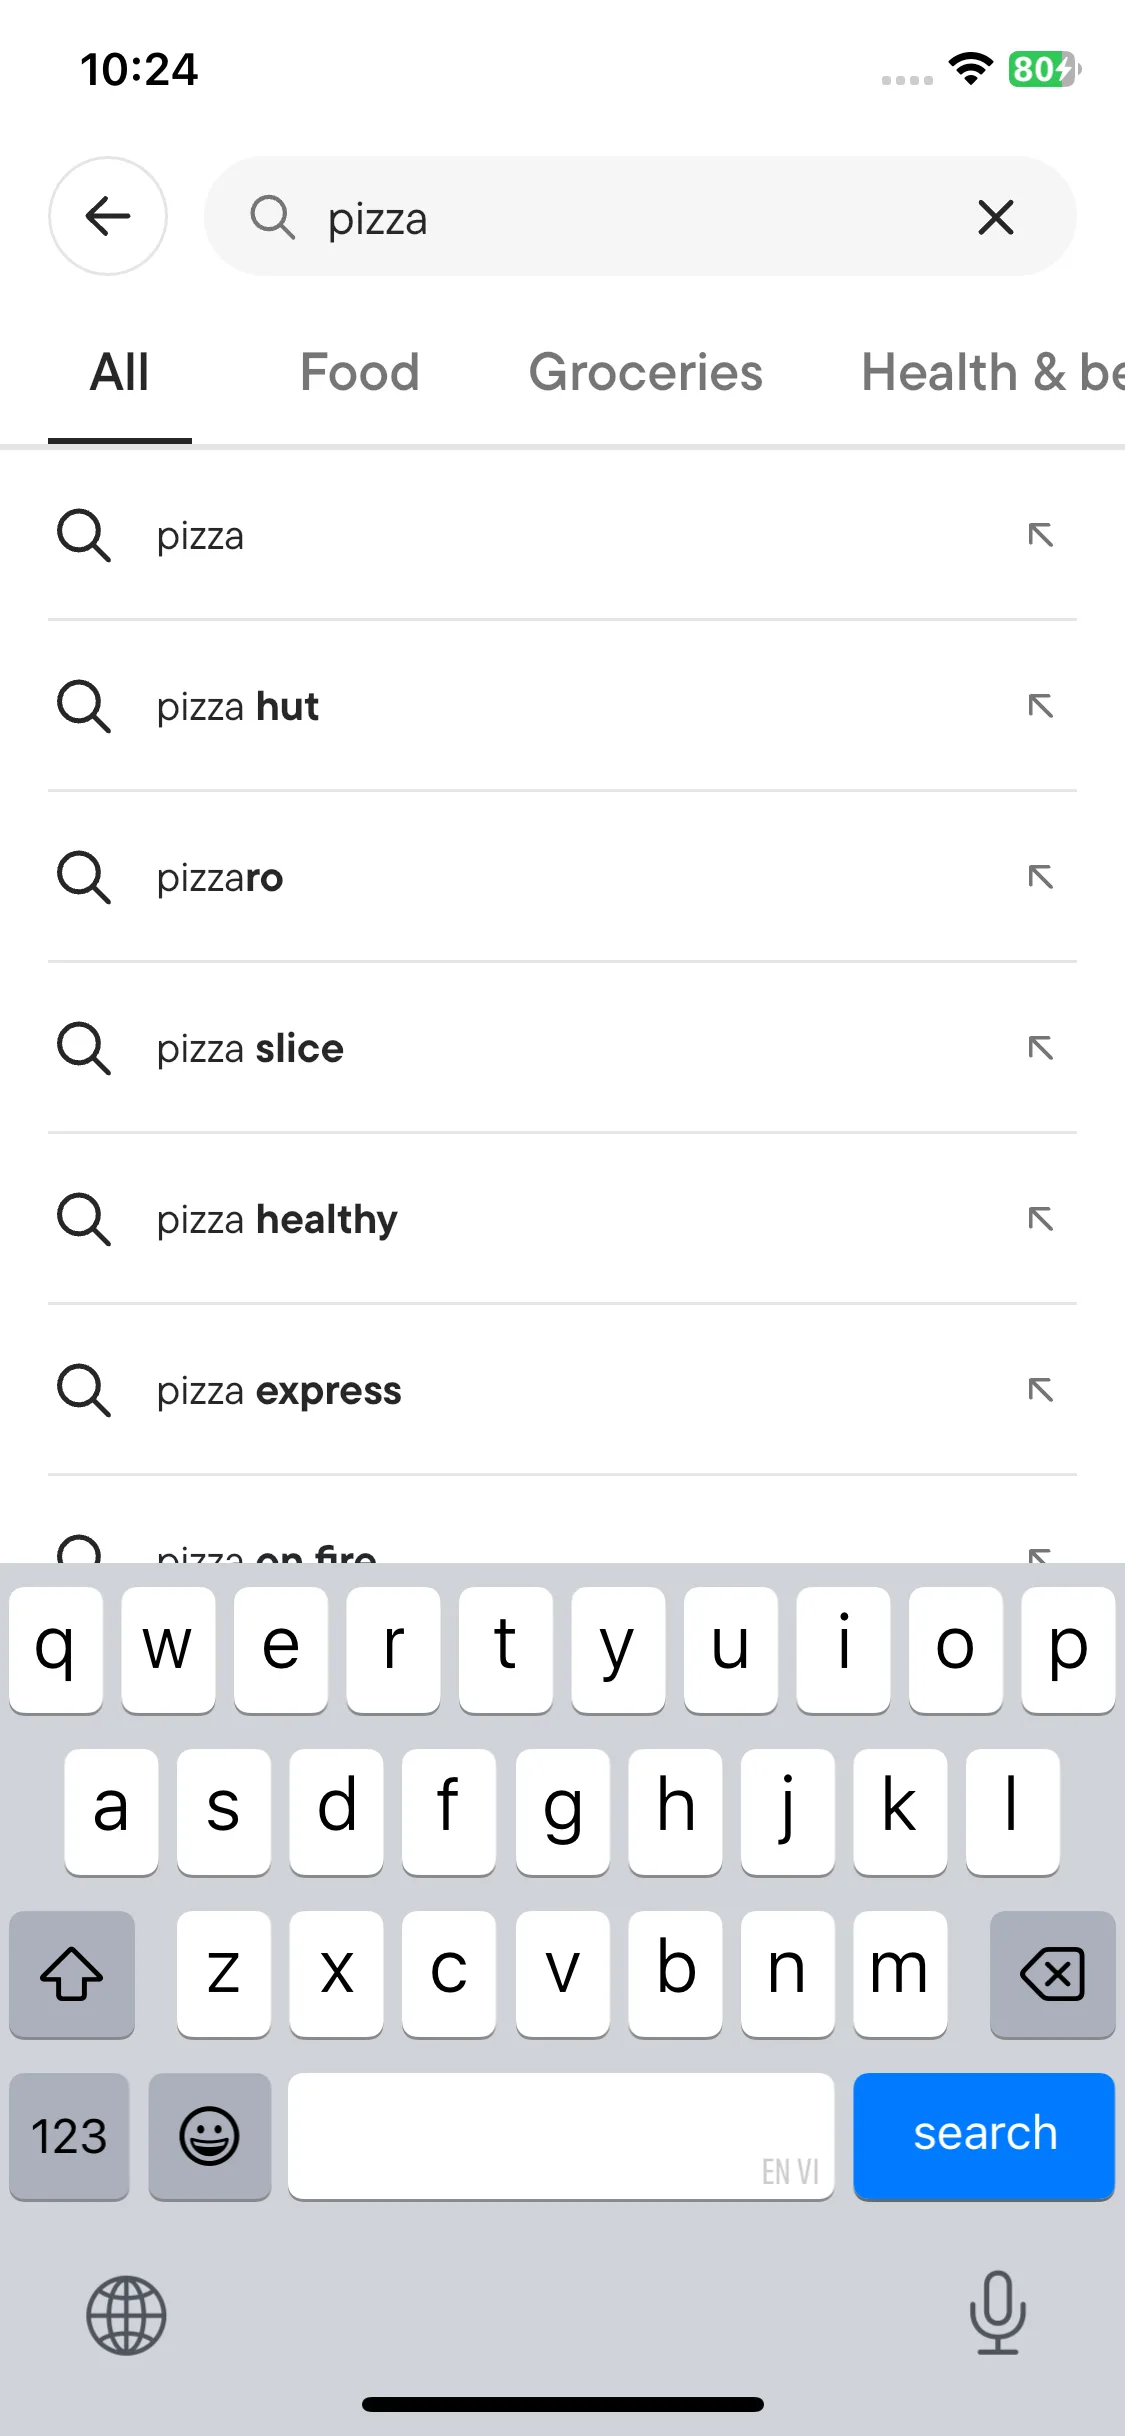Image resolution: width=1125 pixels, height=2436 pixels.
Task: Clear the pizza search text
Action: tap(995, 217)
